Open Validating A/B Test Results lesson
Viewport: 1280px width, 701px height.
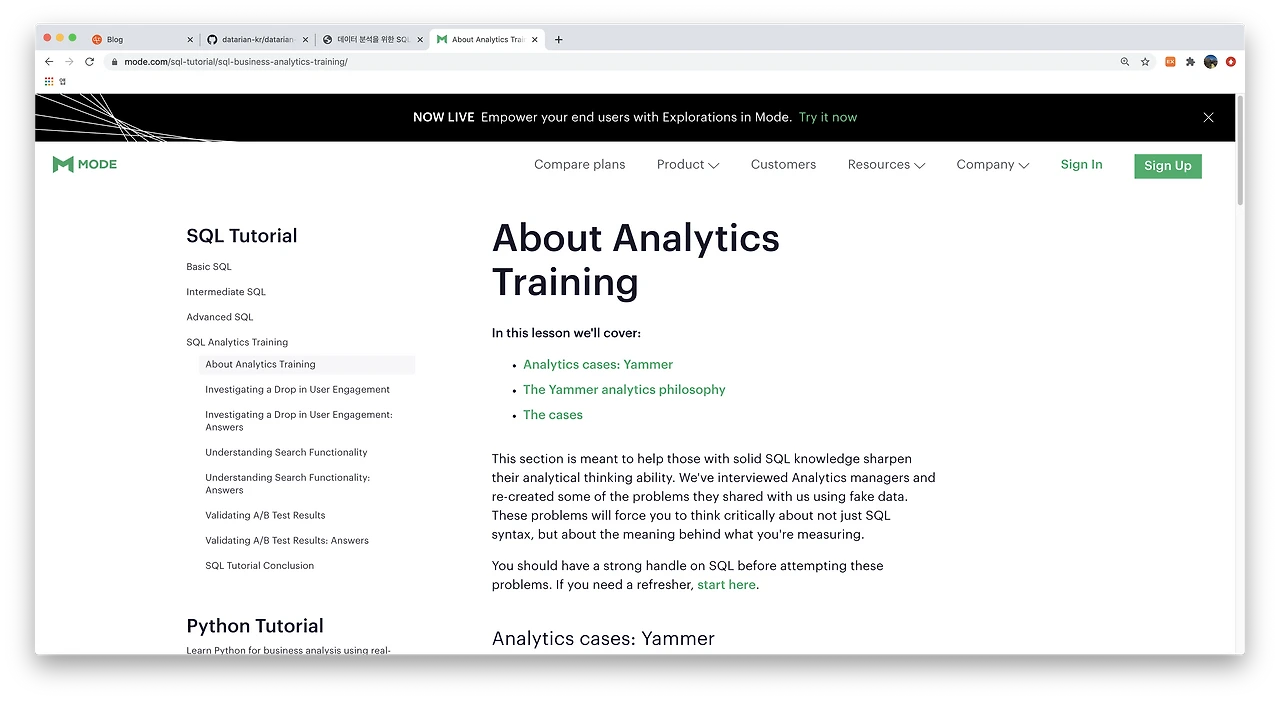coord(265,516)
